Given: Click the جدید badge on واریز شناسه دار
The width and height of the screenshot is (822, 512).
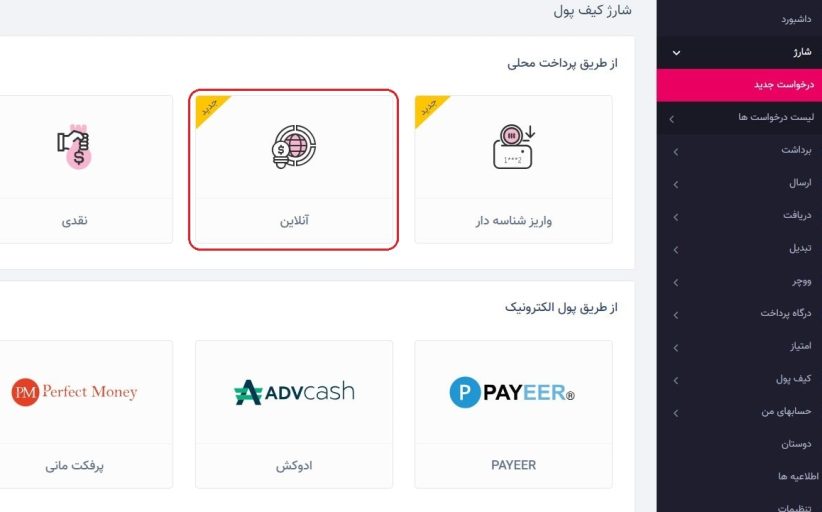Looking at the screenshot, I should 430,109.
